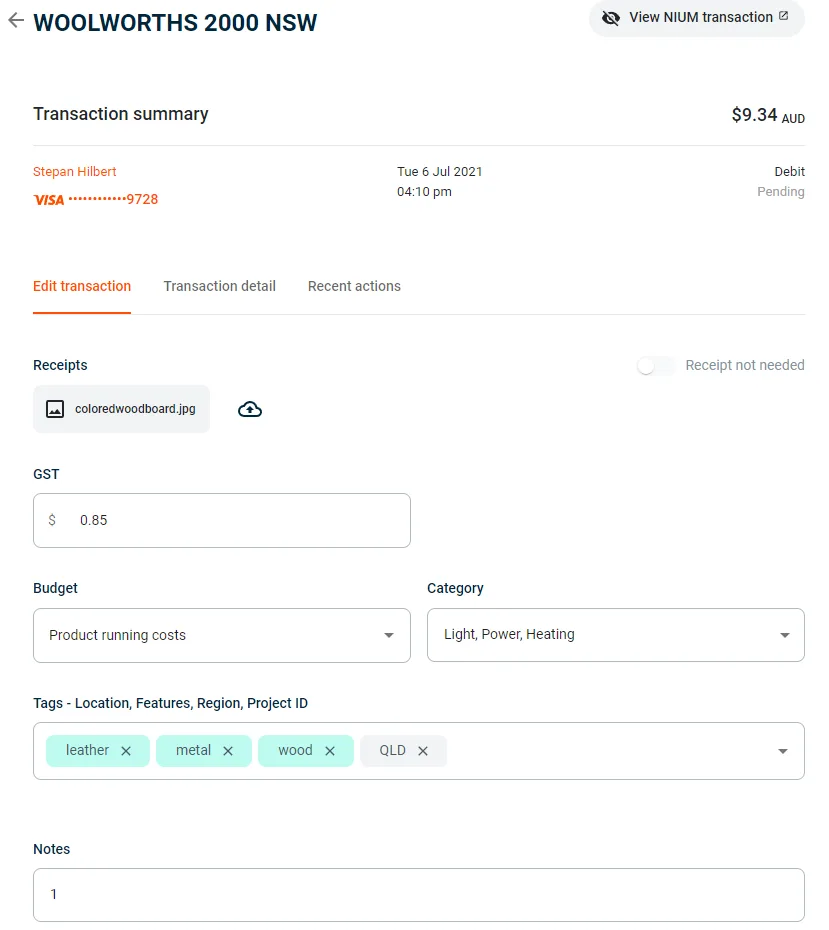Click the image icon on coloredwoodboard.jpg
The height and width of the screenshot is (930, 829).
point(55,409)
